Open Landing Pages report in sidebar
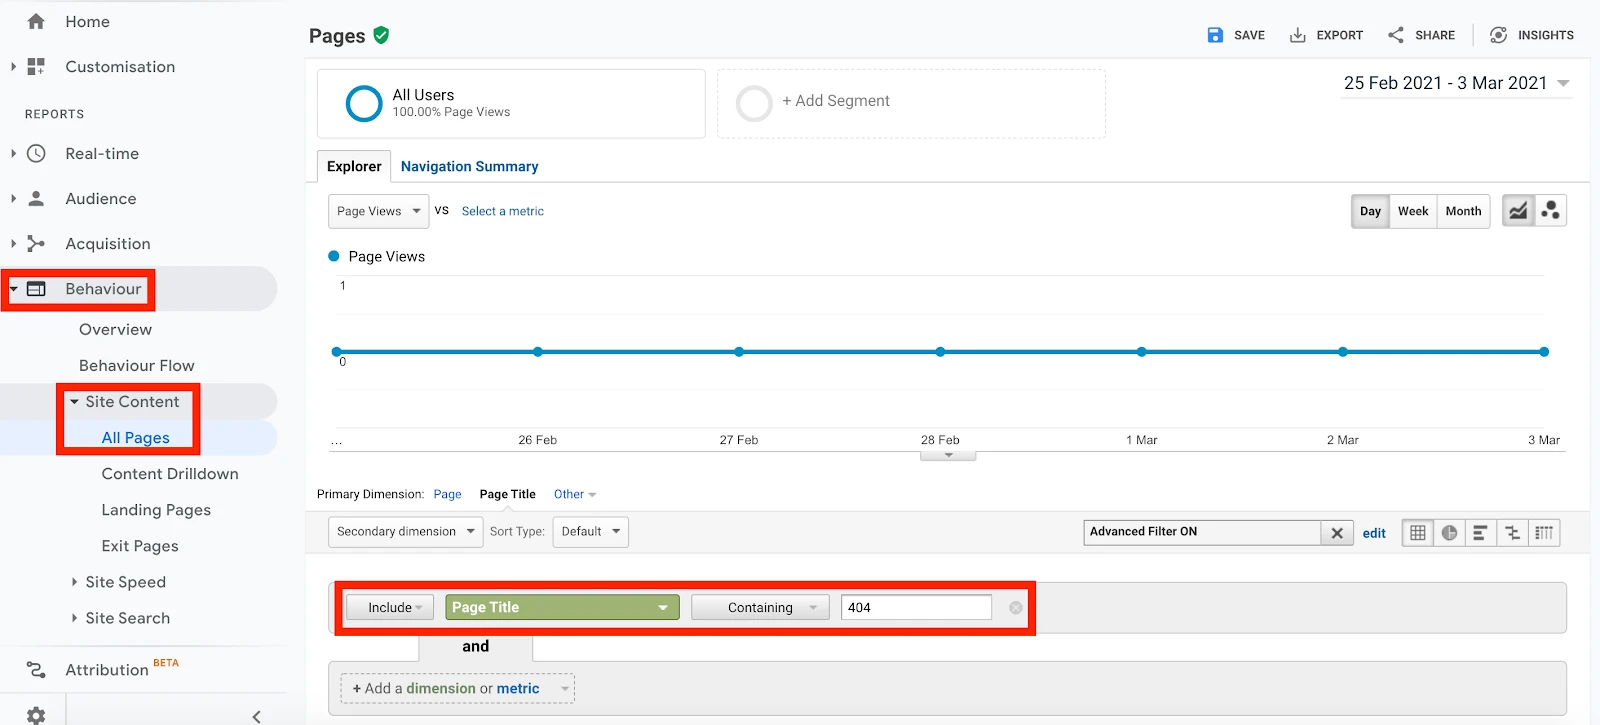 point(156,510)
